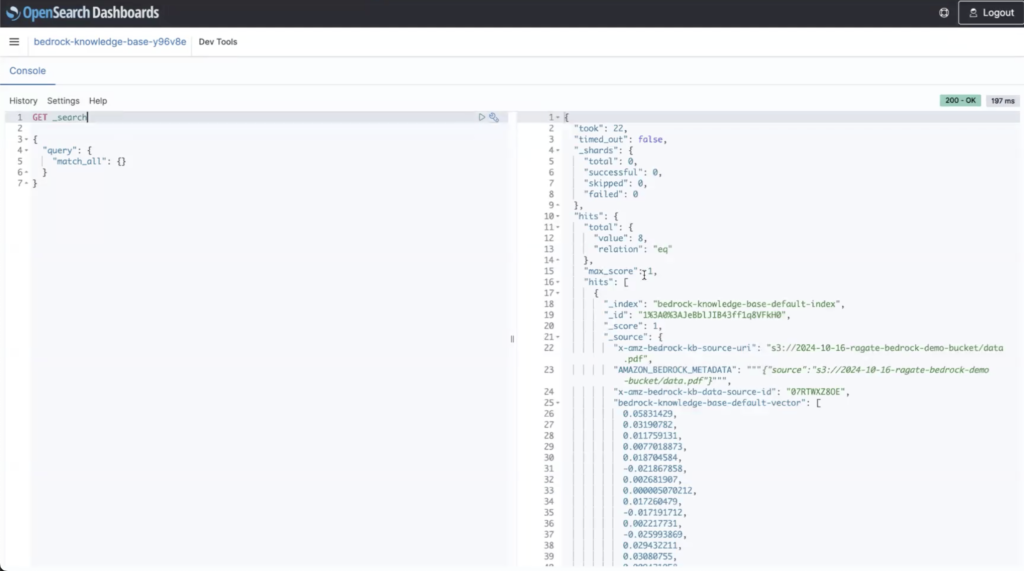Collapse the "total" block at line 11
This screenshot has height=571, width=1024.
click(x=558, y=227)
